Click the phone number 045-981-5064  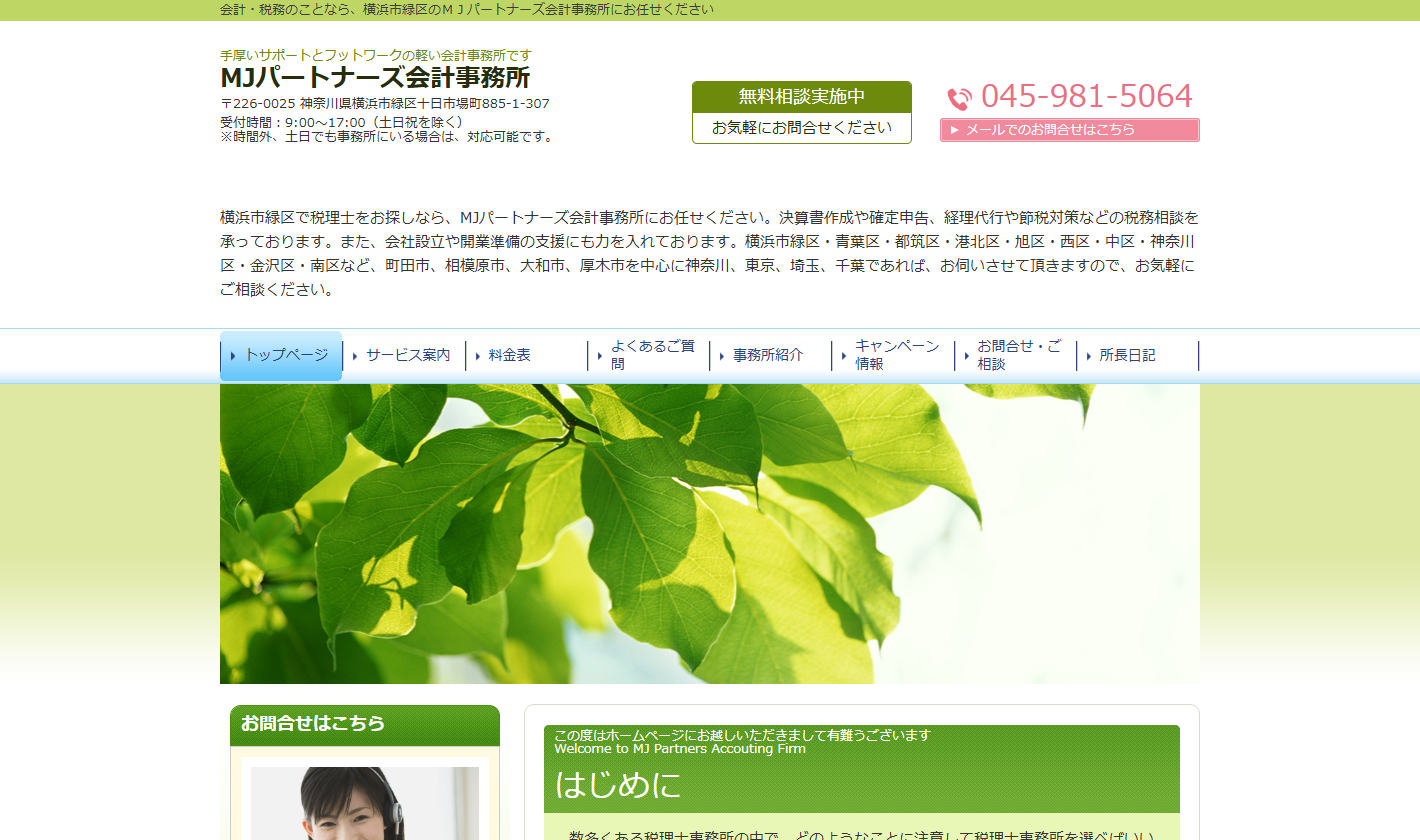1086,96
